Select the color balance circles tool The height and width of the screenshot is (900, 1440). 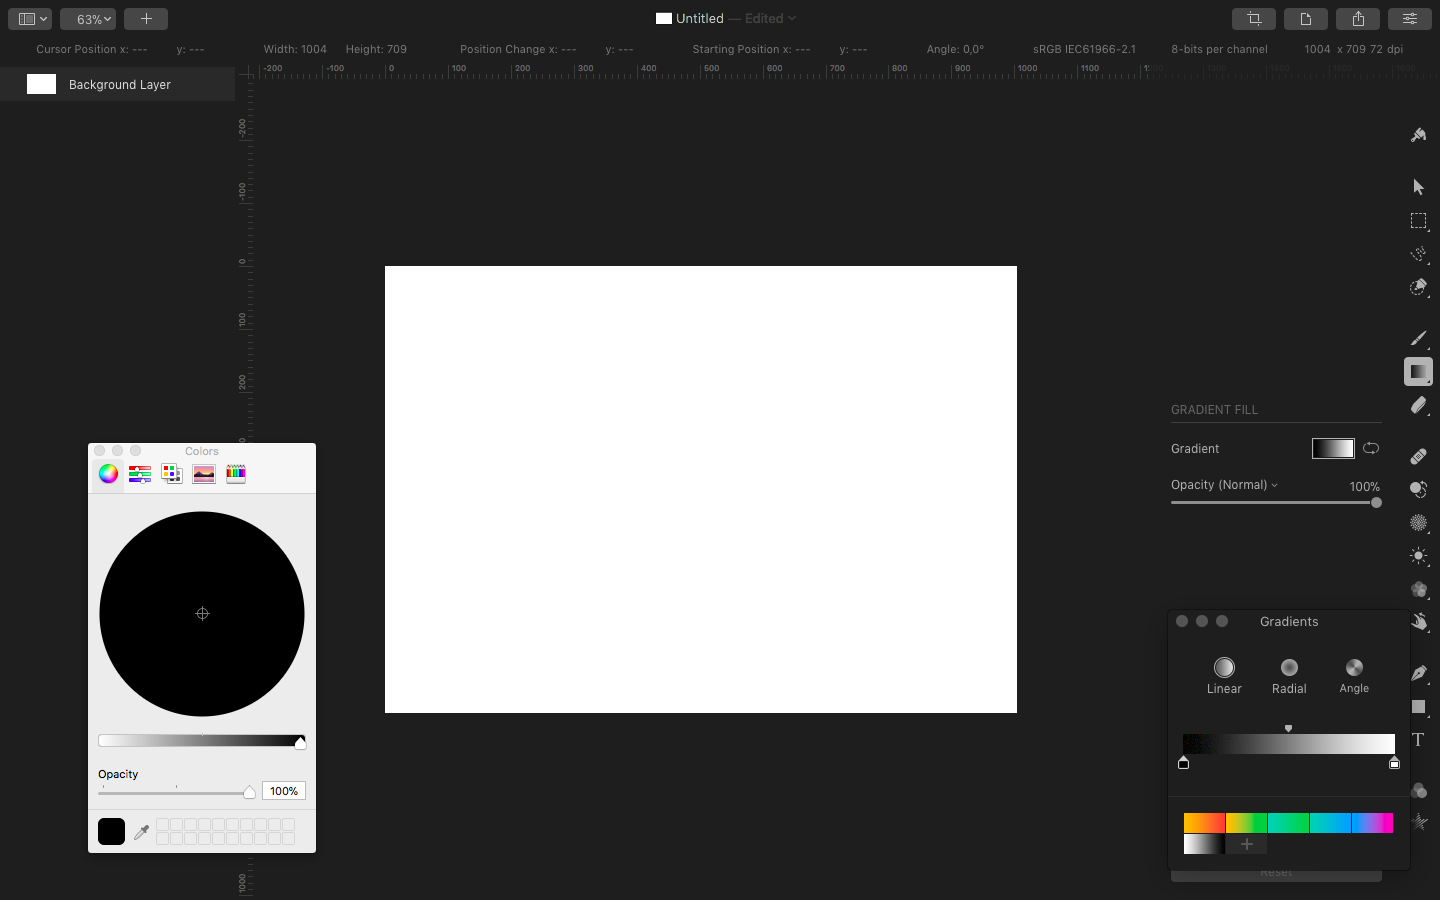1418,590
